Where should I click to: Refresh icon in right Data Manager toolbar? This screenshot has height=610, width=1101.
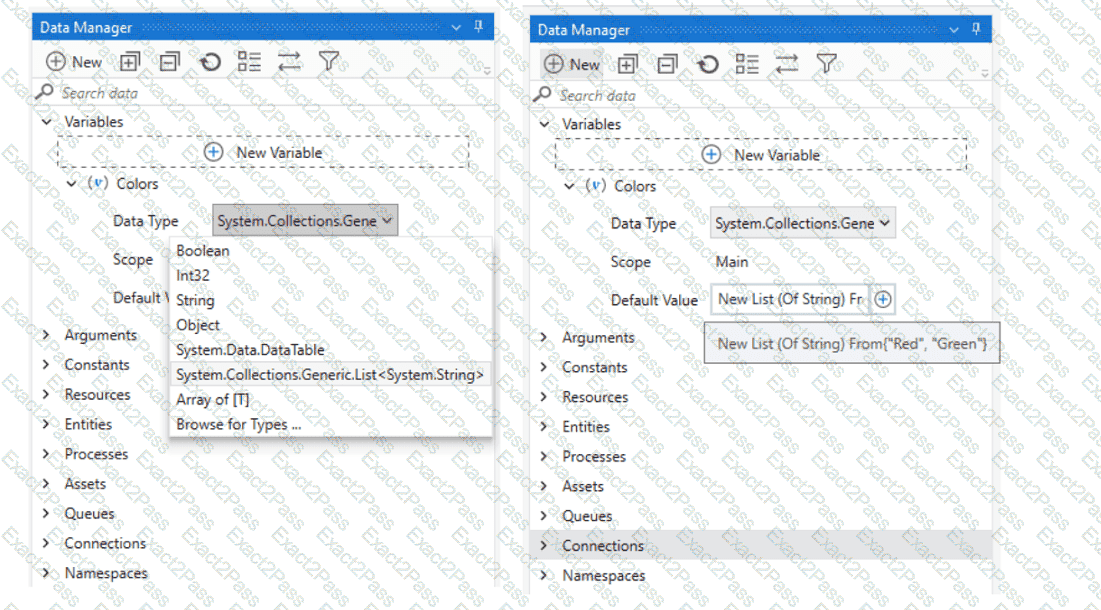pos(707,65)
